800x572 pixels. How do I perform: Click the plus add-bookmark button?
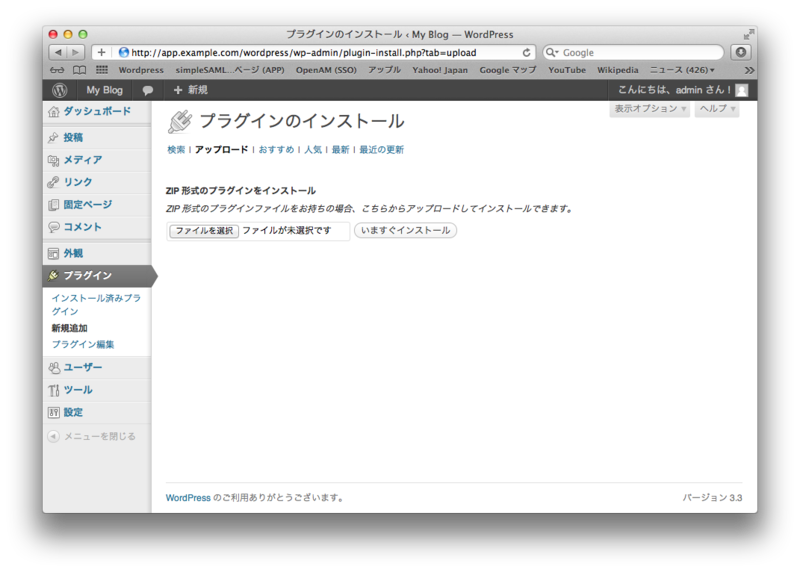point(101,52)
